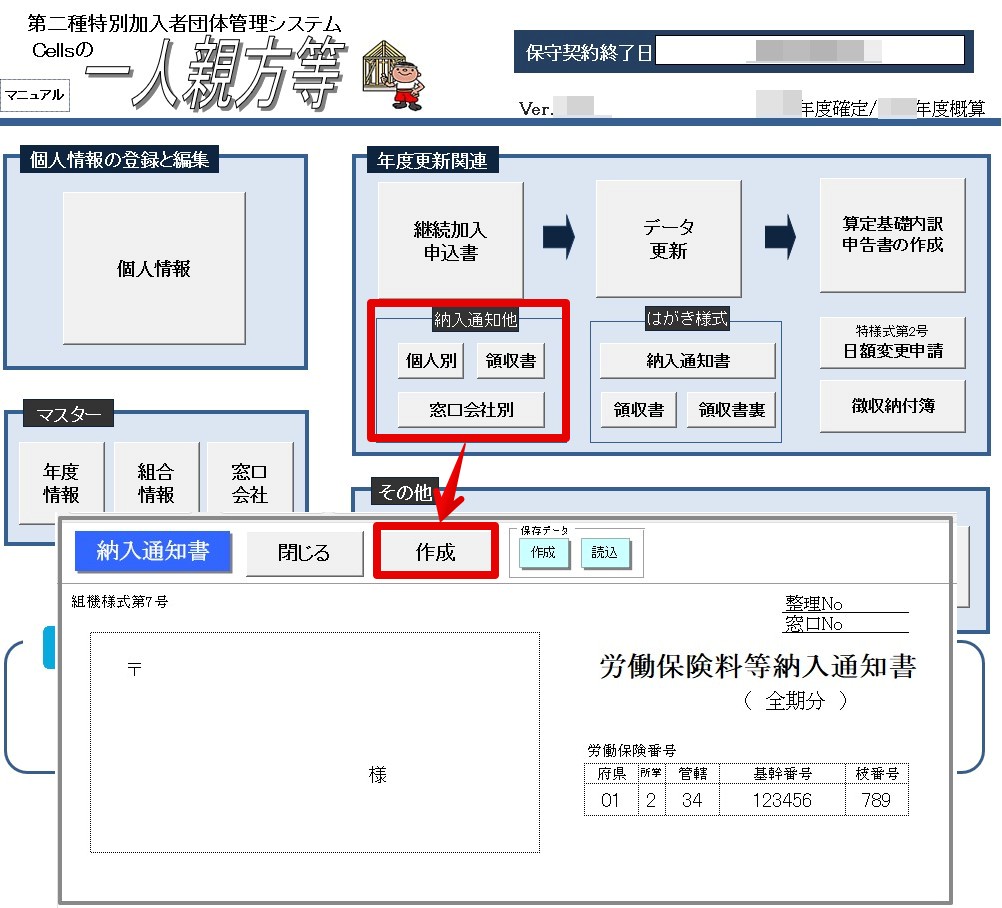
Task: Choose the 窓口会社別 button
Action: (471, 410)
